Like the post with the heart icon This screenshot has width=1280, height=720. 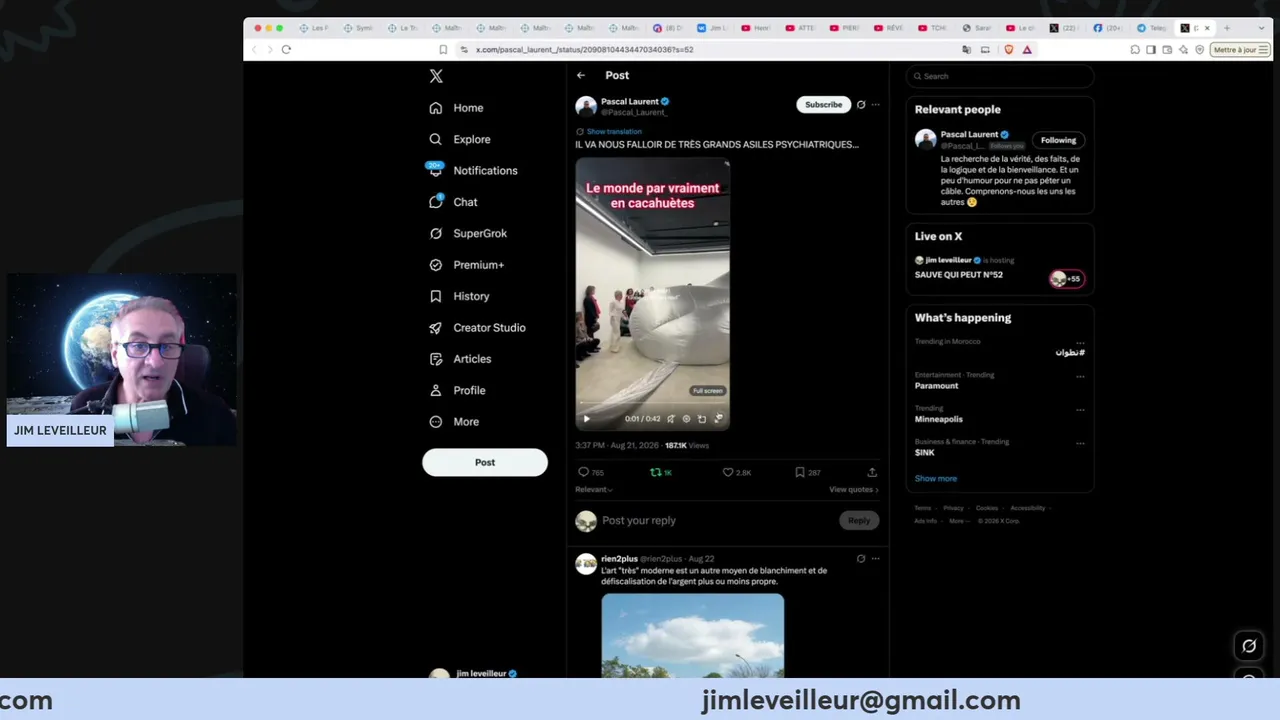click(x=728, y=472)
